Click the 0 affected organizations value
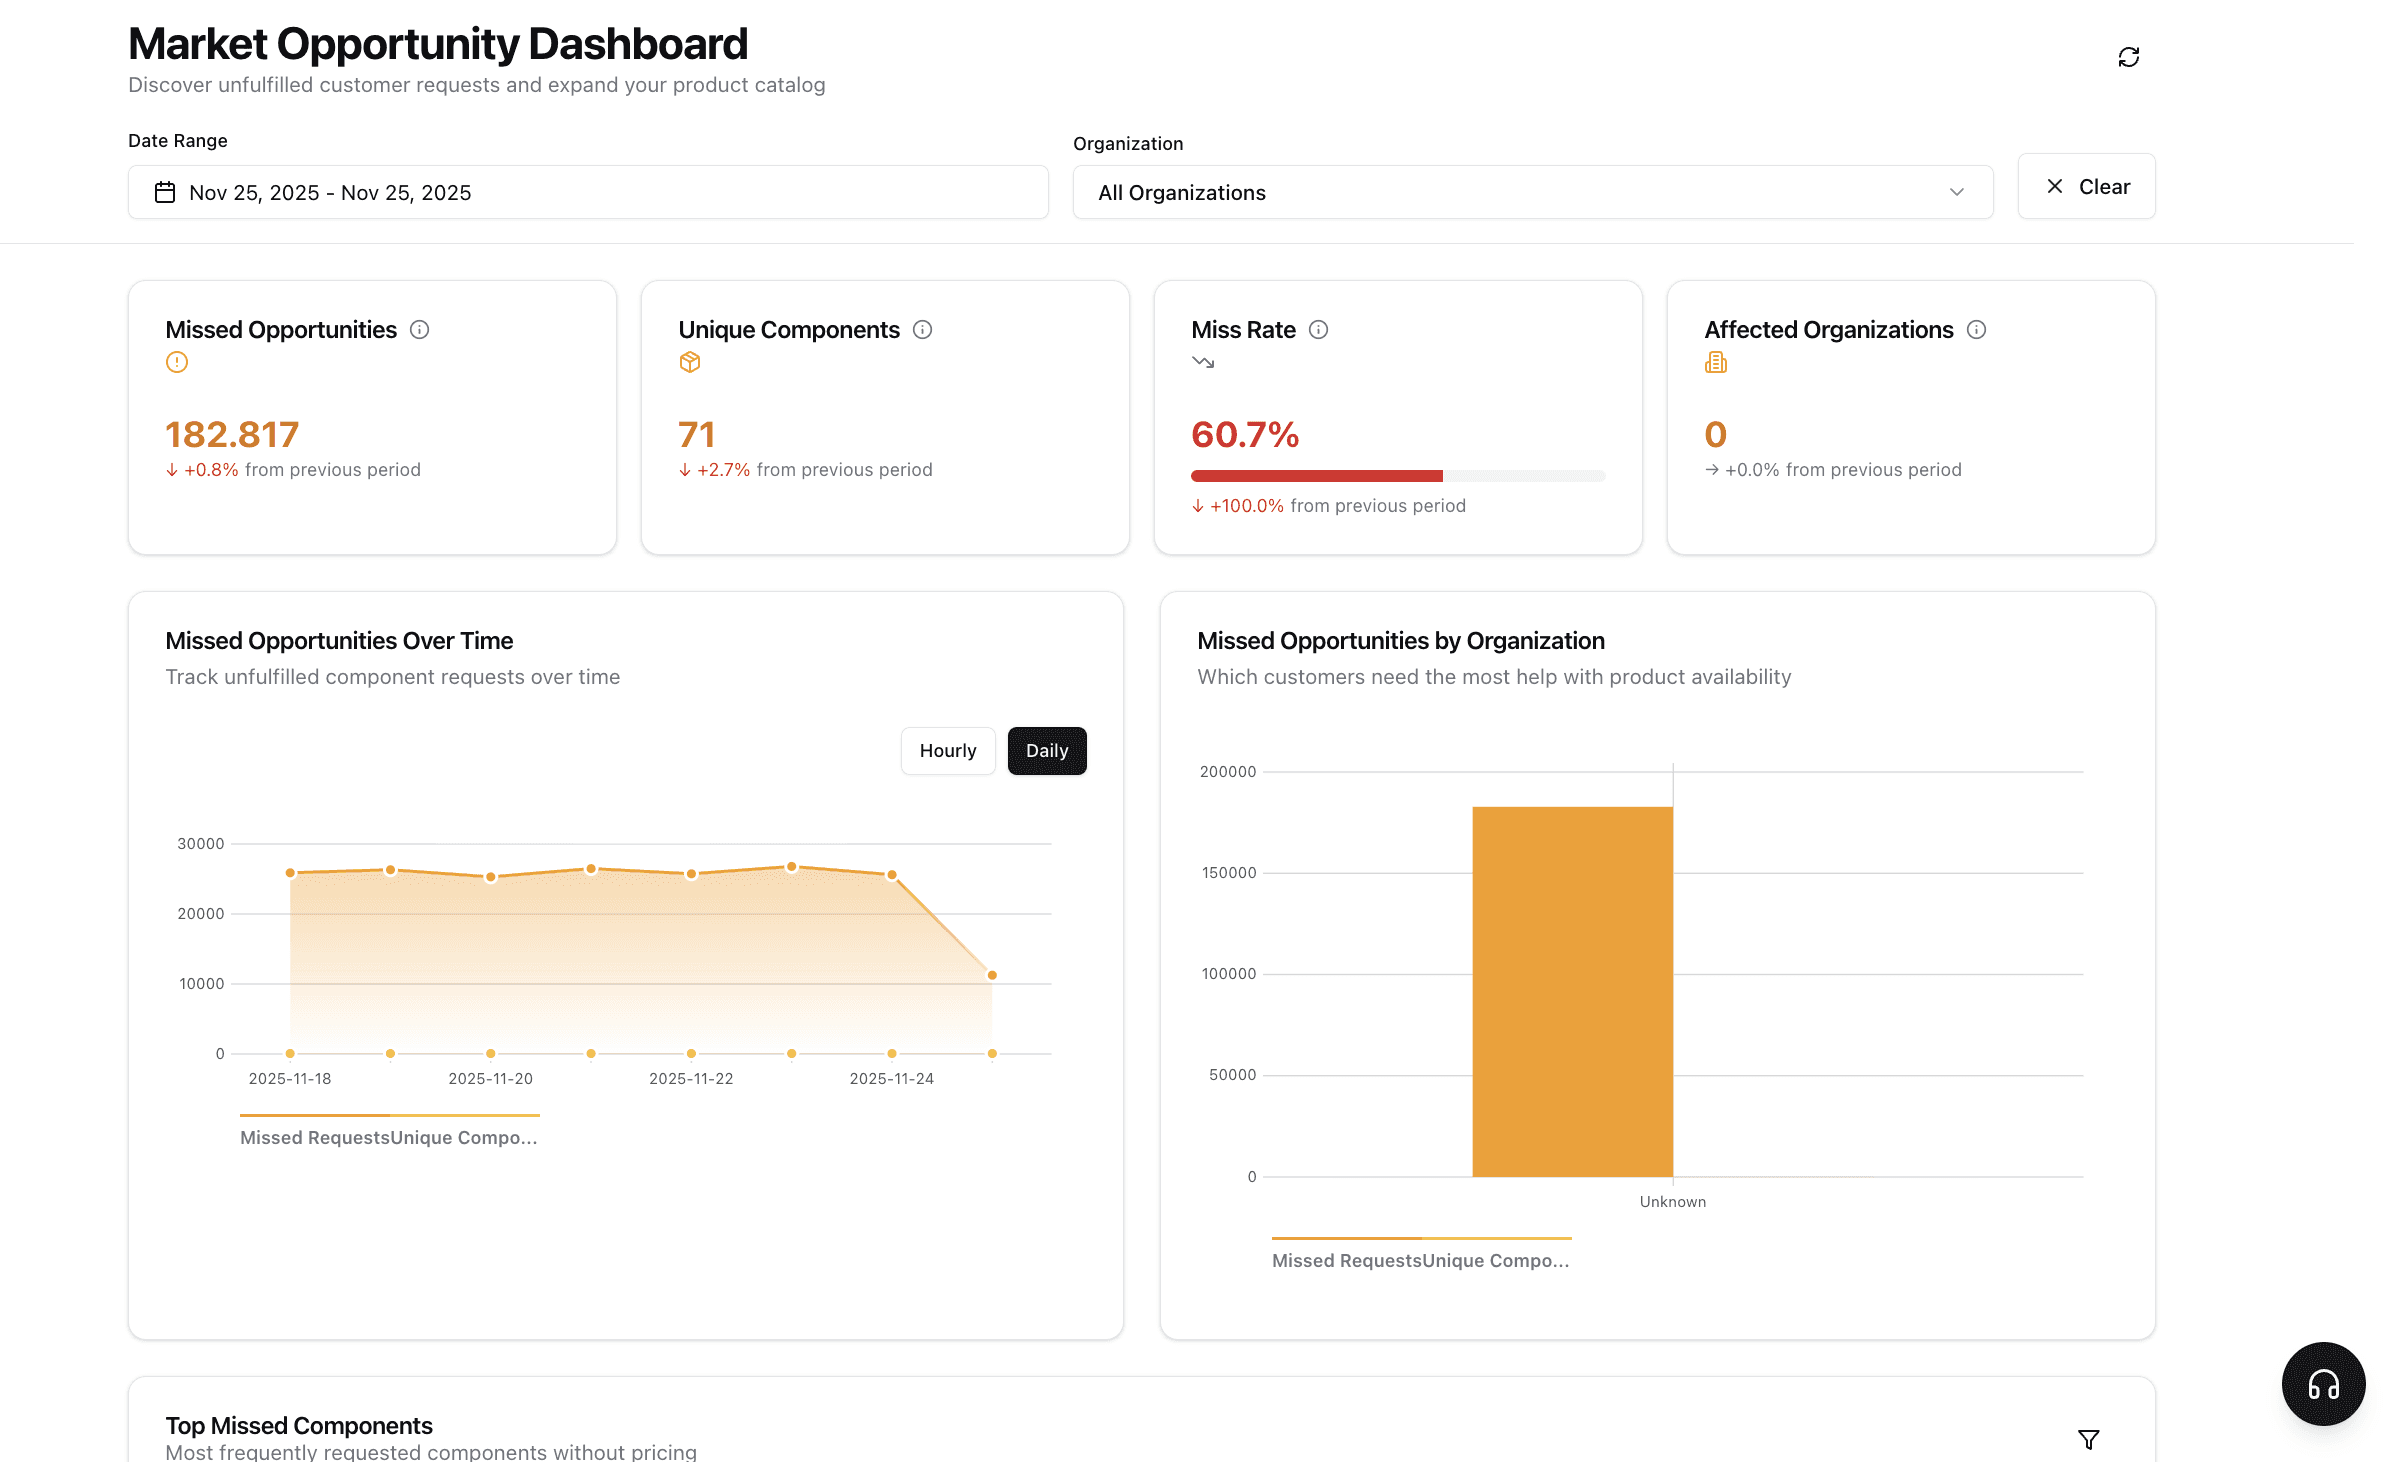The width and height of the screenshot is (2390, 1462). (x=1716, y=434)
